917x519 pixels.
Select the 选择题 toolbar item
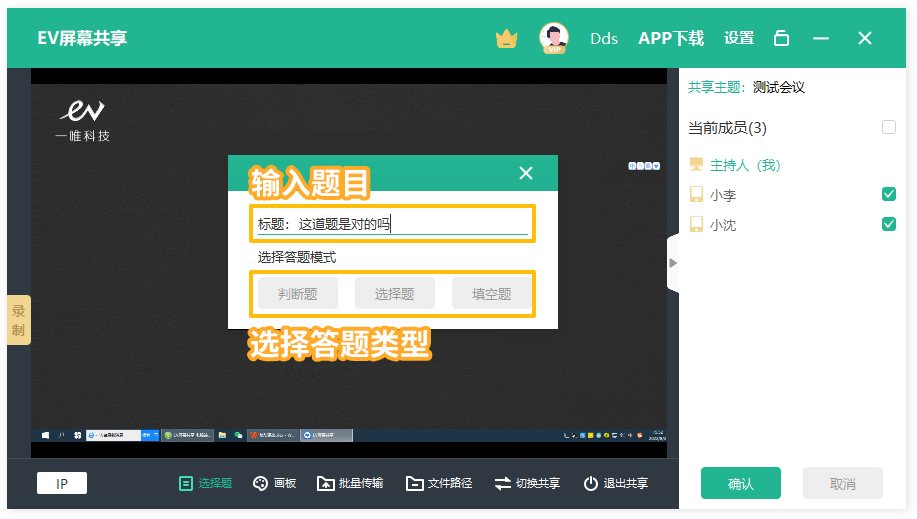click(x=205, y=483)
